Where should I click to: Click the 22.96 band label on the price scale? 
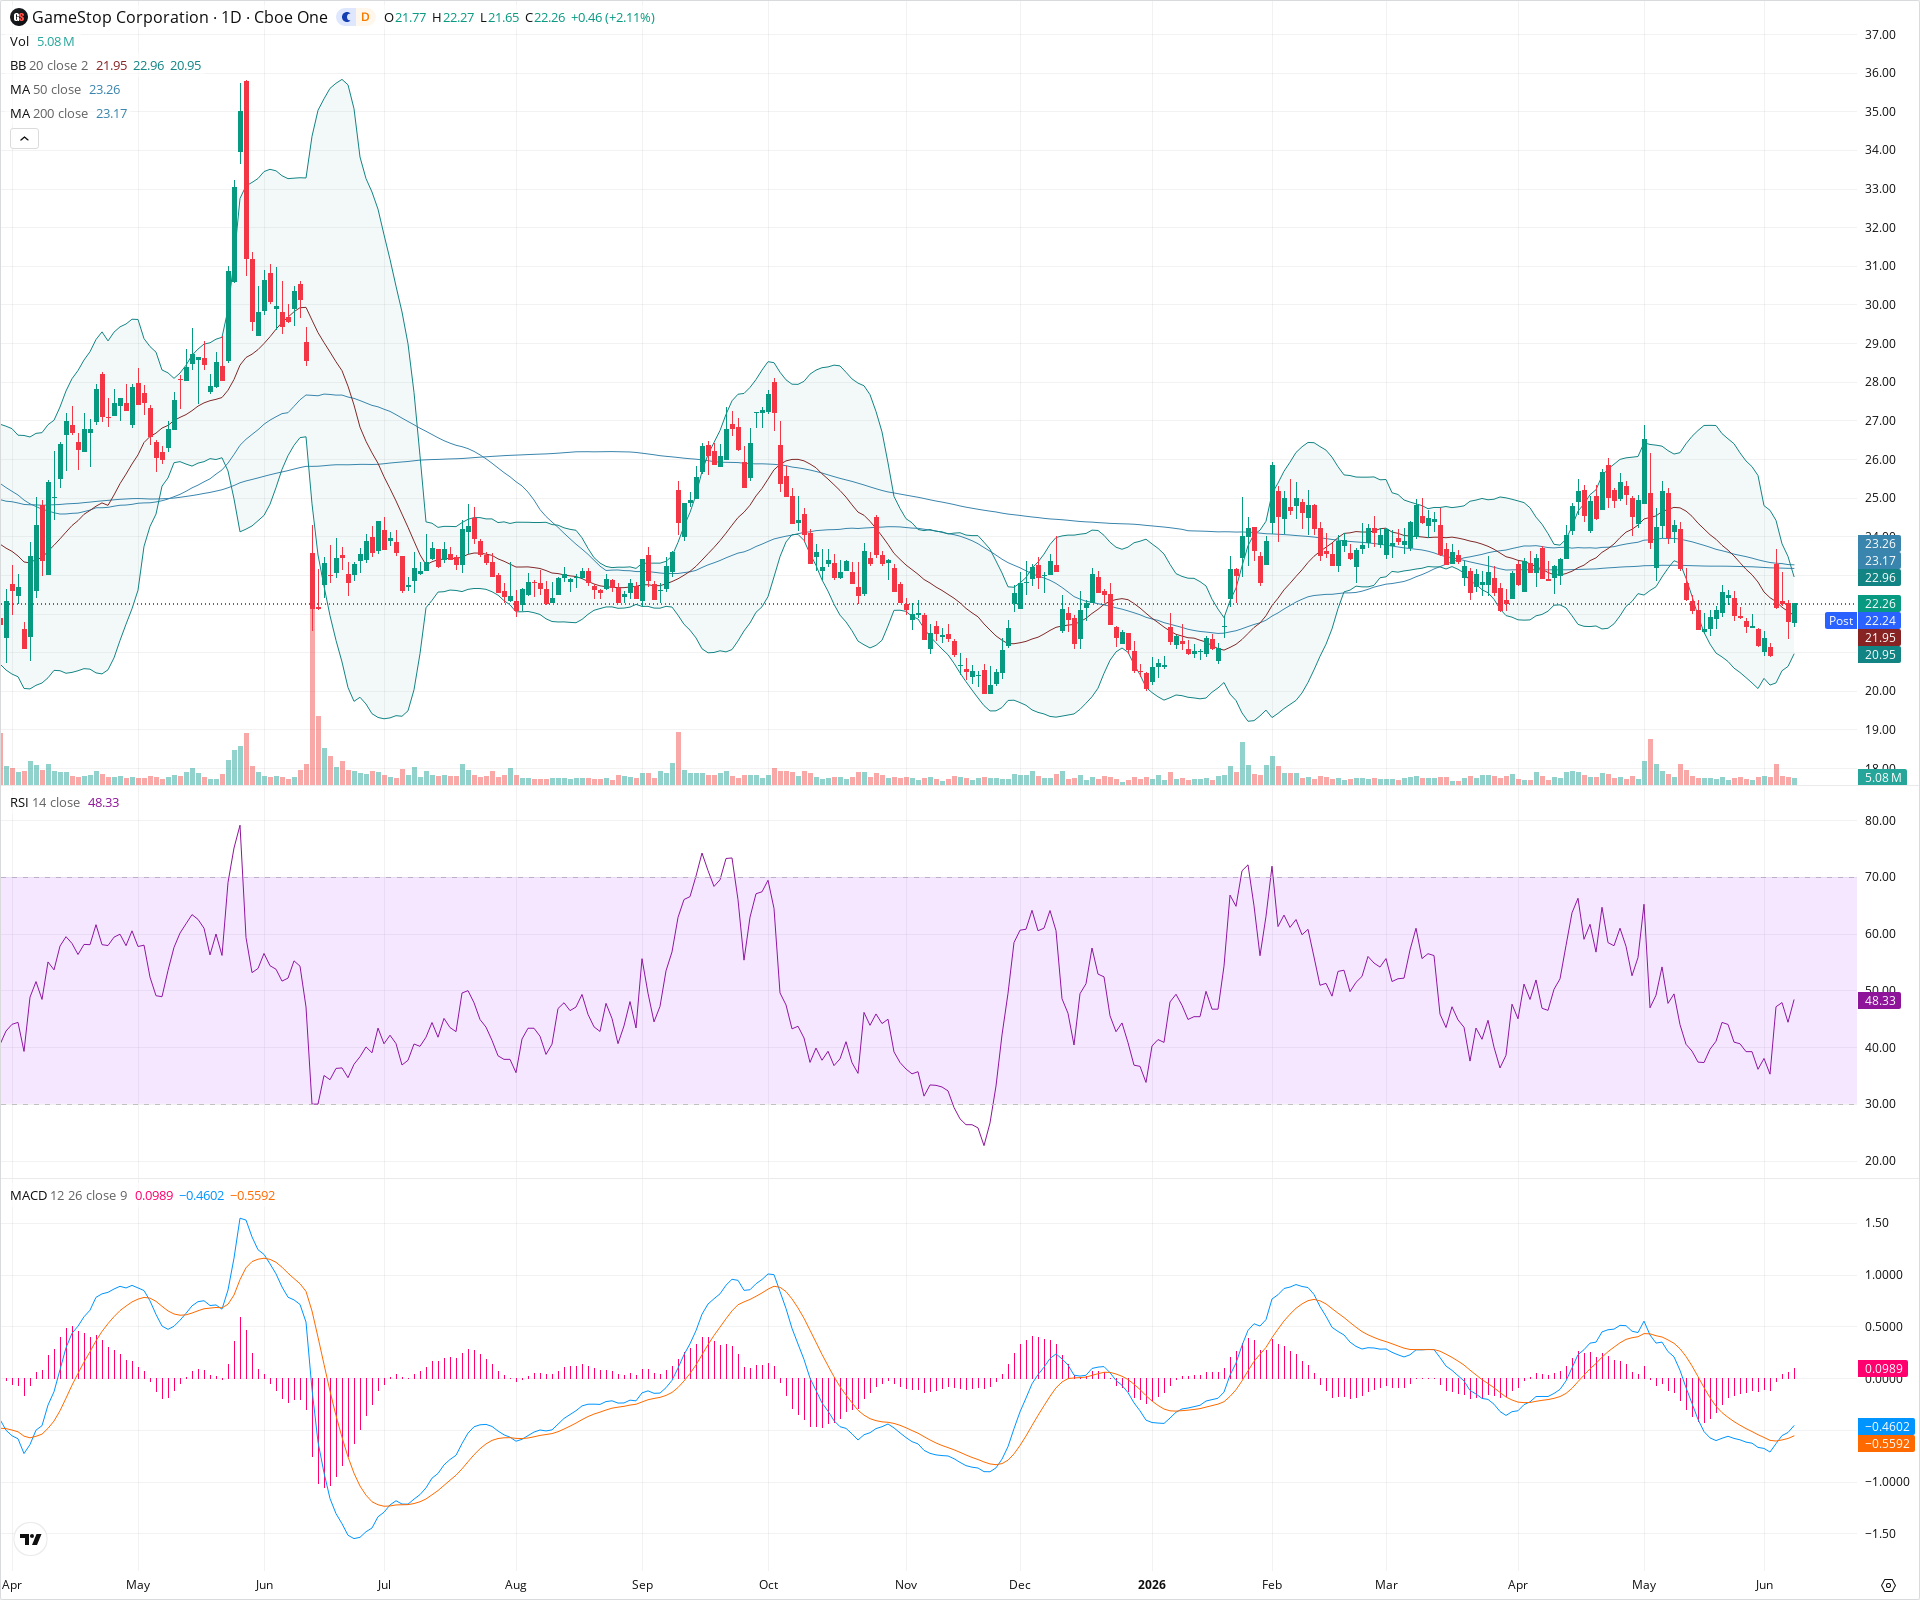click(1880, 578)
